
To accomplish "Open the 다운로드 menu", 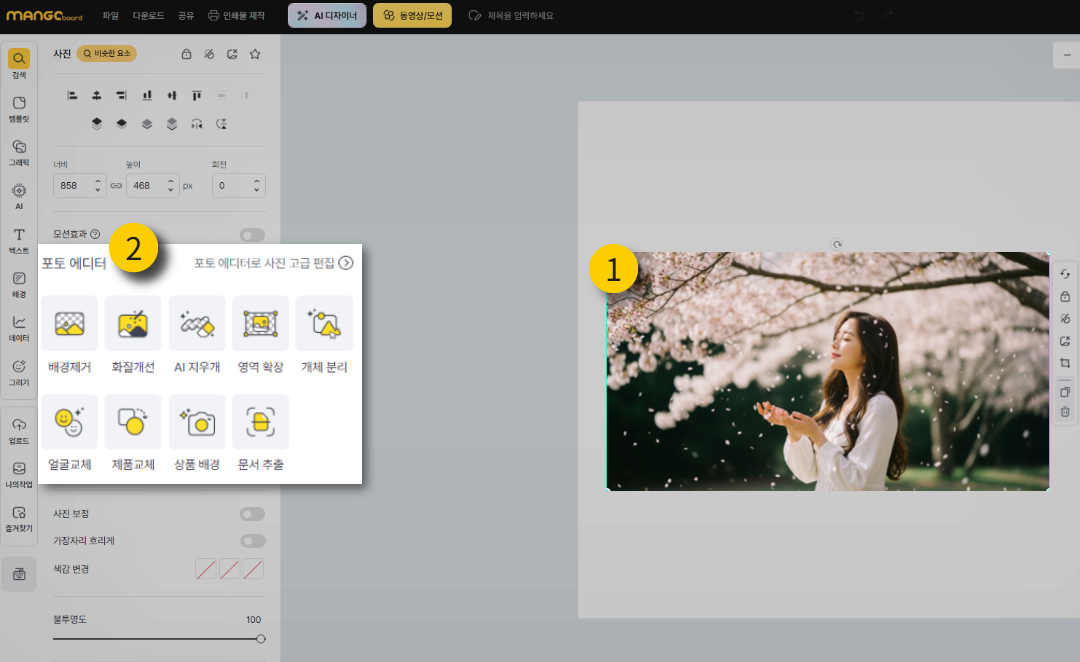I will pos(148,16).
